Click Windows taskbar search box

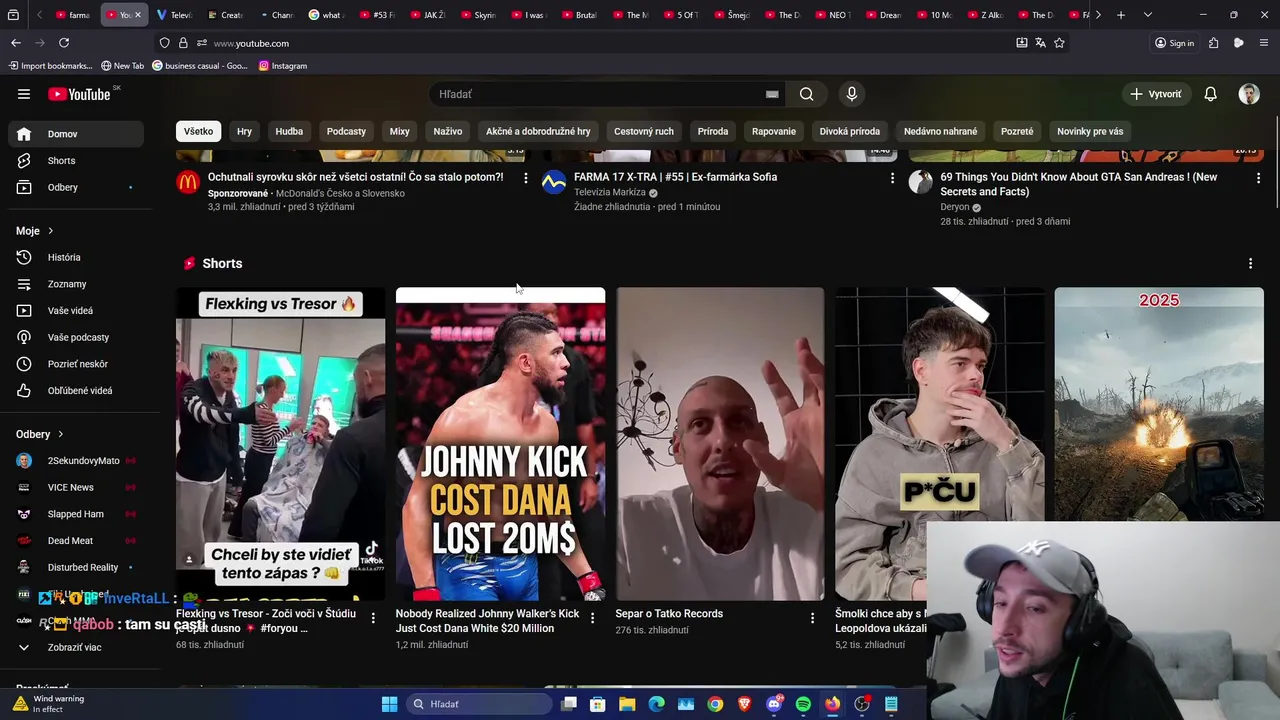point(480,704)
